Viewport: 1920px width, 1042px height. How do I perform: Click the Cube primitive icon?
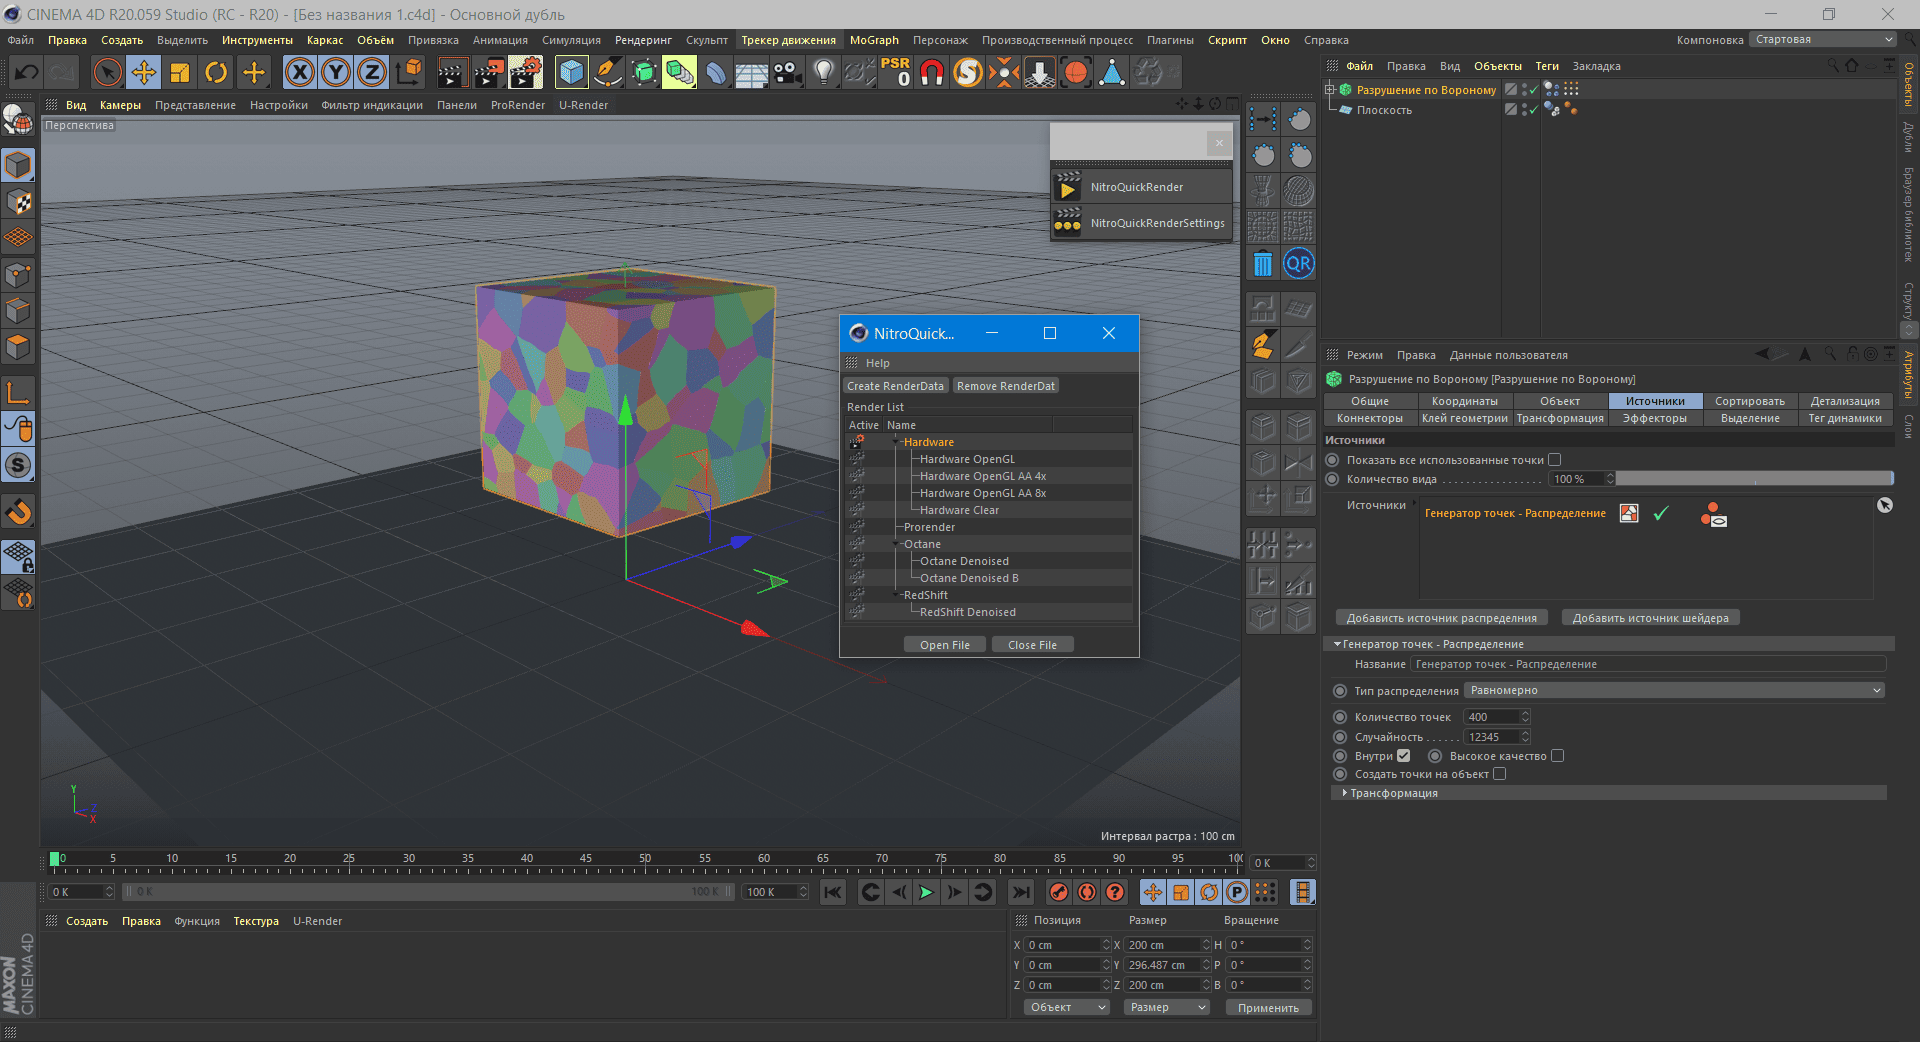point(571,72)
